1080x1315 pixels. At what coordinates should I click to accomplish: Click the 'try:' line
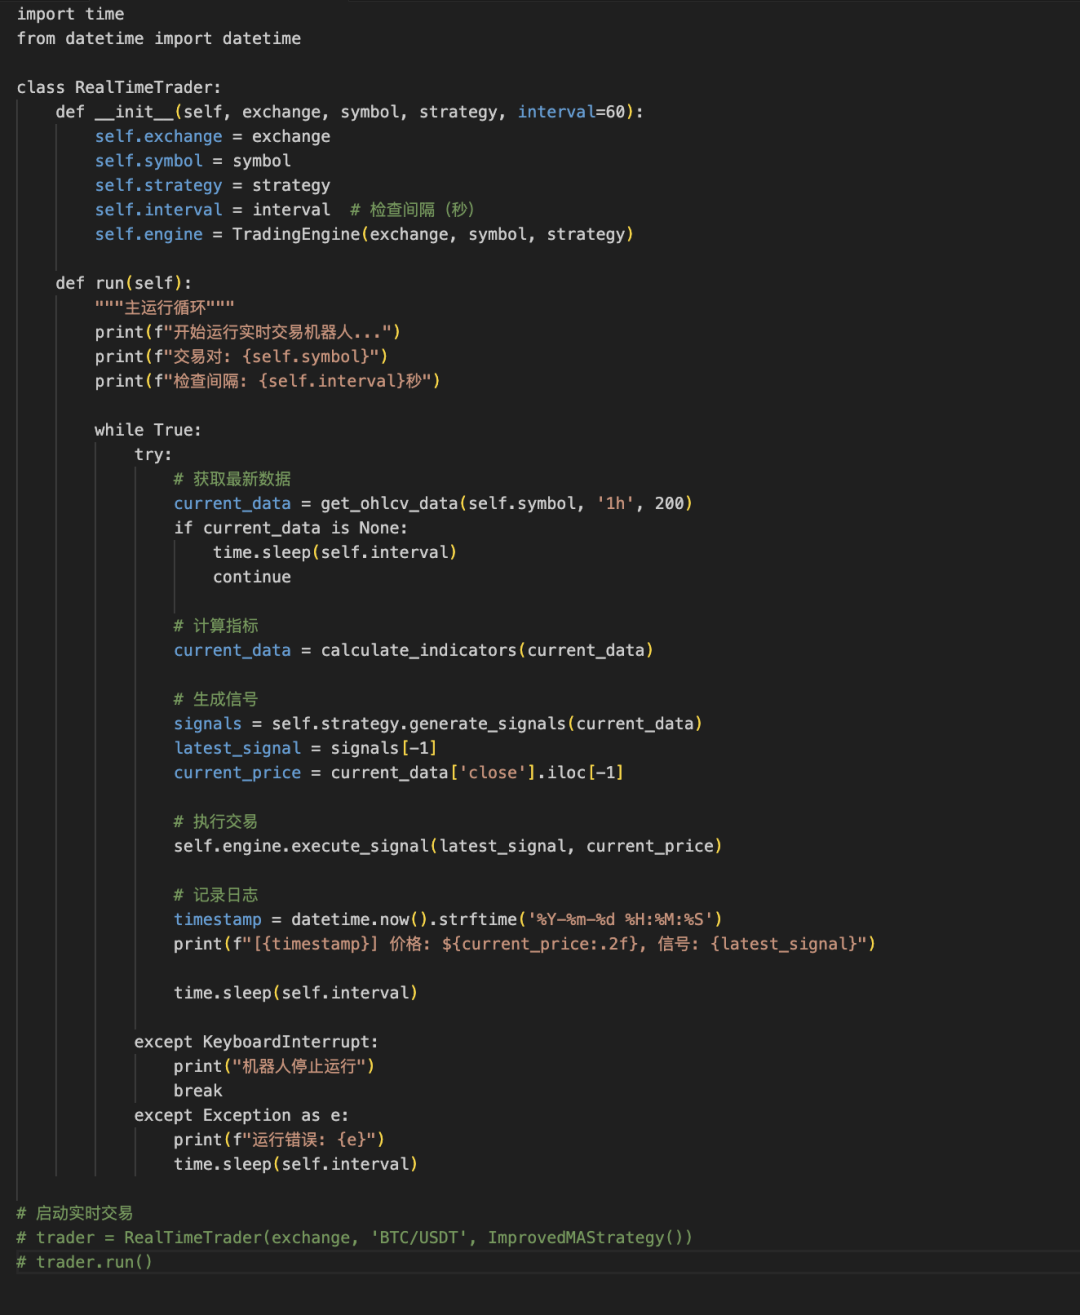153,454
